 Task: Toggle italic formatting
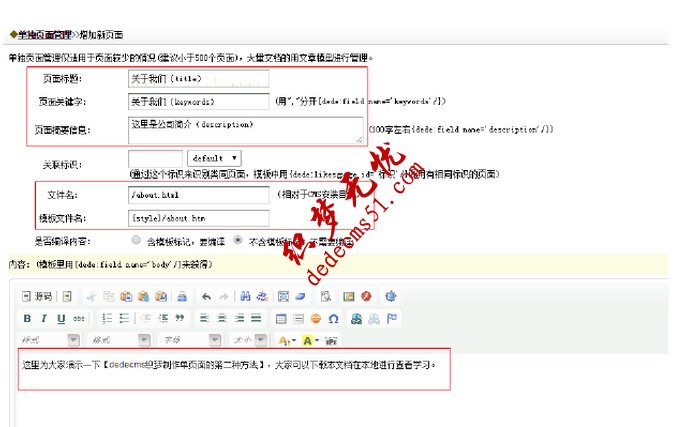click(x=44, y=318)
